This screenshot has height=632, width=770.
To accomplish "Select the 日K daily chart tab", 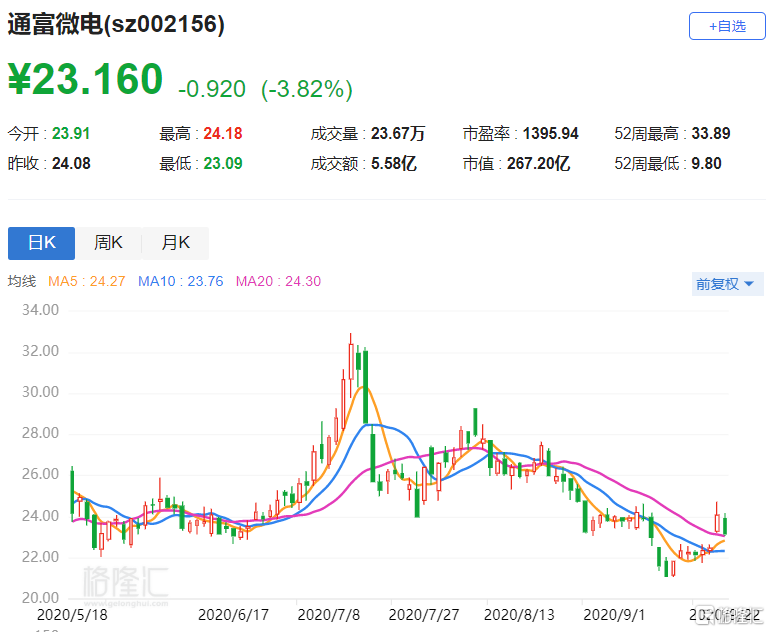I will pyautogui.click(x=41, y=243).
